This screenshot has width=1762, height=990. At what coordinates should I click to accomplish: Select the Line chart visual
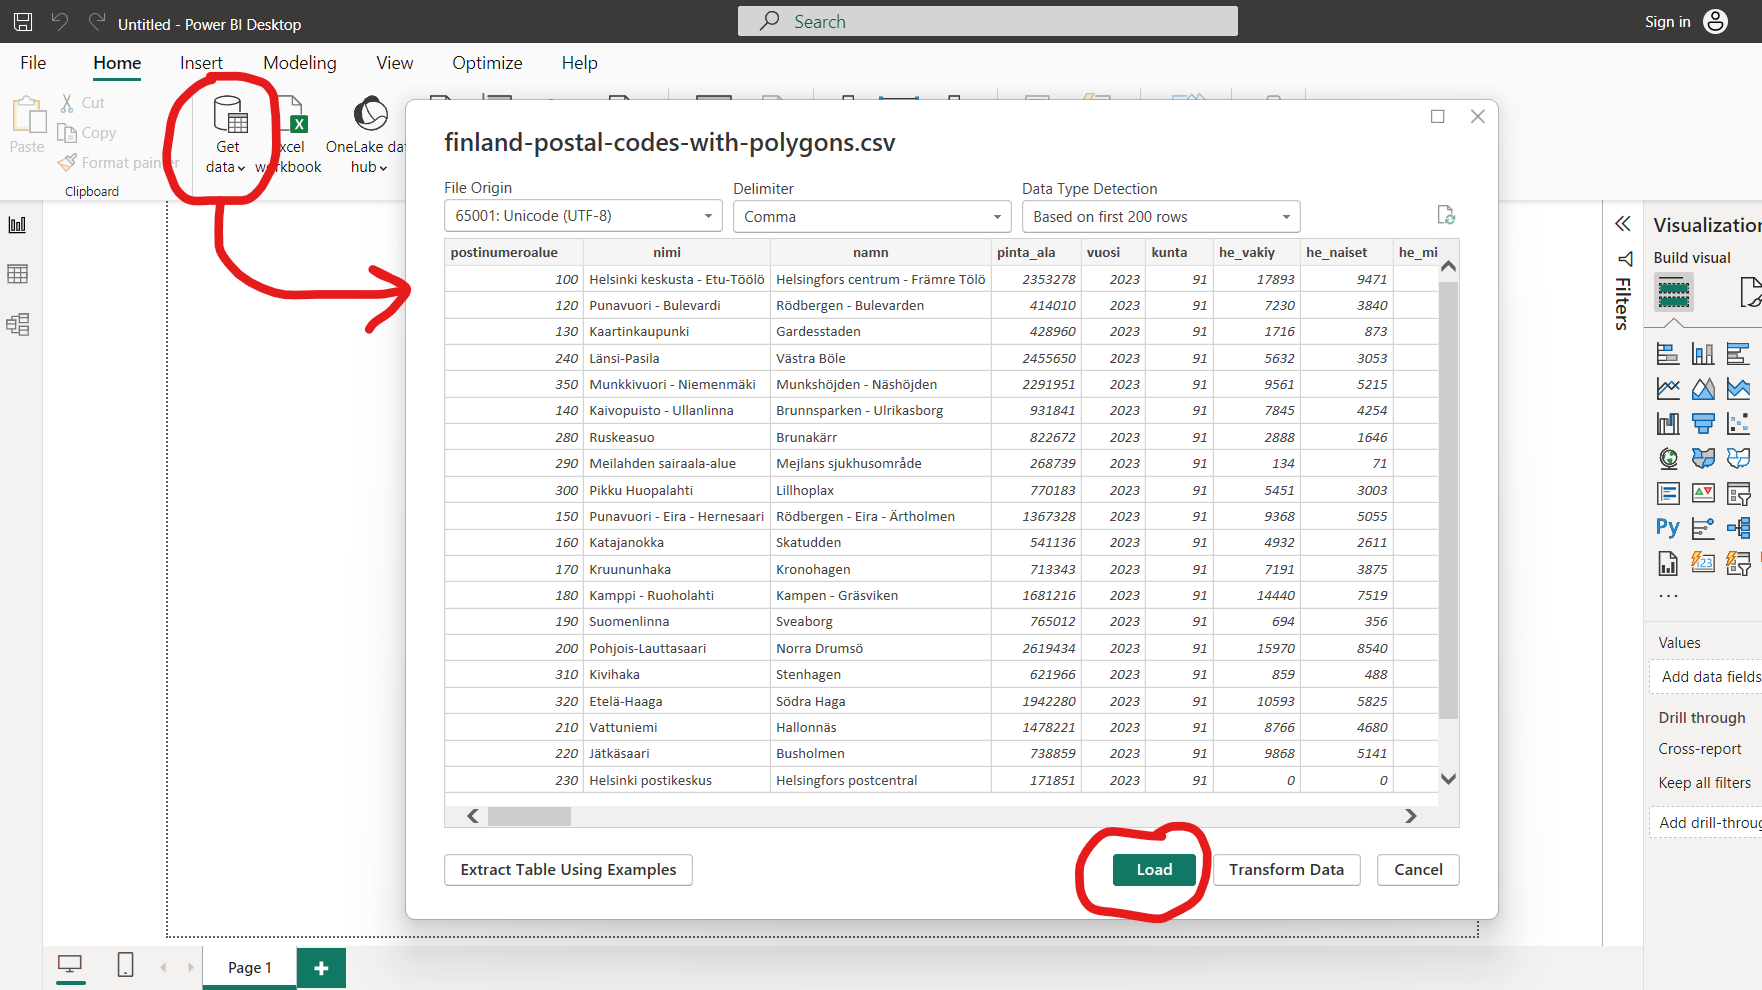(1668, 388)
